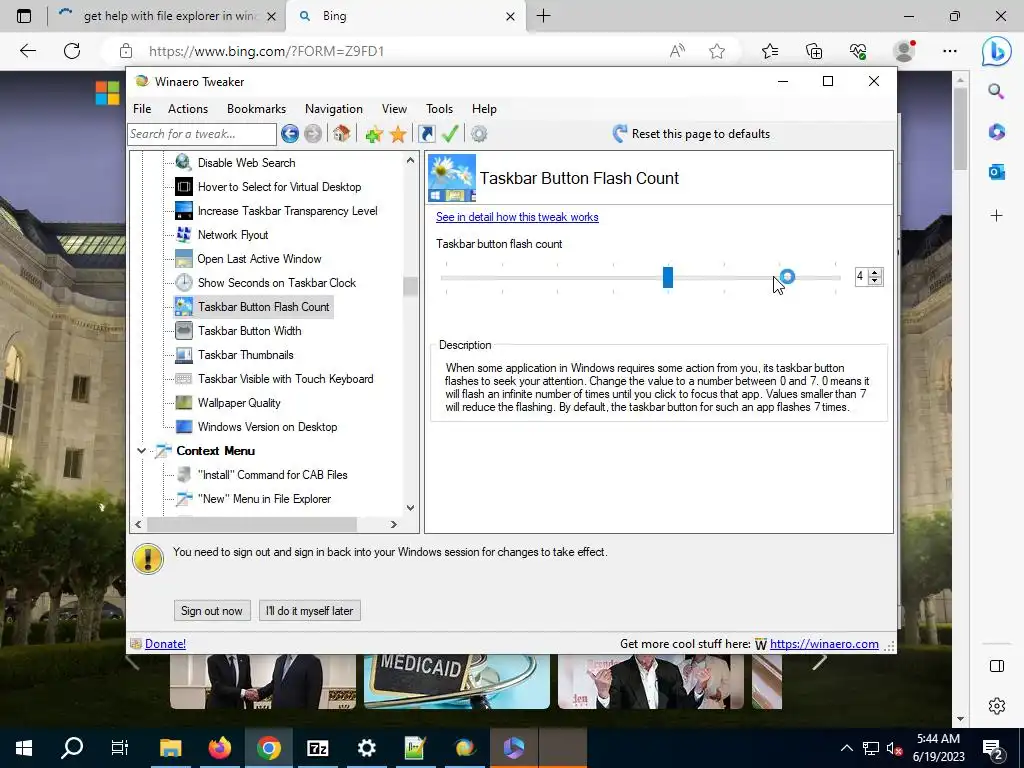Click the tree pane vertical scrollbar up arrow

(410, 160)
